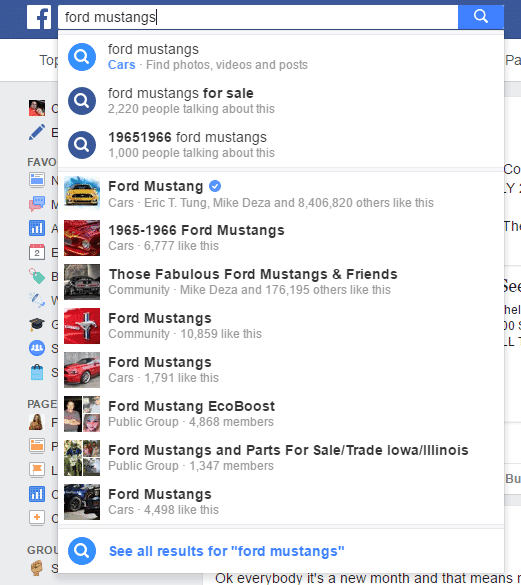
Task: Click the blue 'Cars' category label under ford mustangs
Action: coord(122,65)
